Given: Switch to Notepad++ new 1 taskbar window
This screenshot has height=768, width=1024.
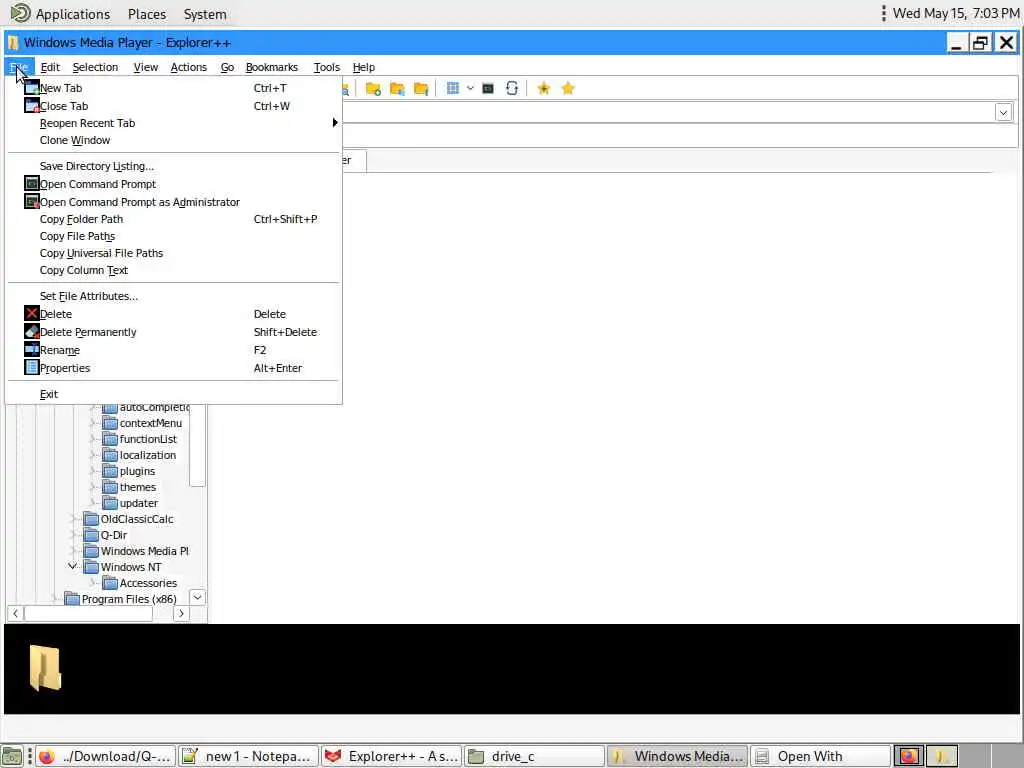Looking at the screenshot, I should pyautogui.click(x=248, y=756).
